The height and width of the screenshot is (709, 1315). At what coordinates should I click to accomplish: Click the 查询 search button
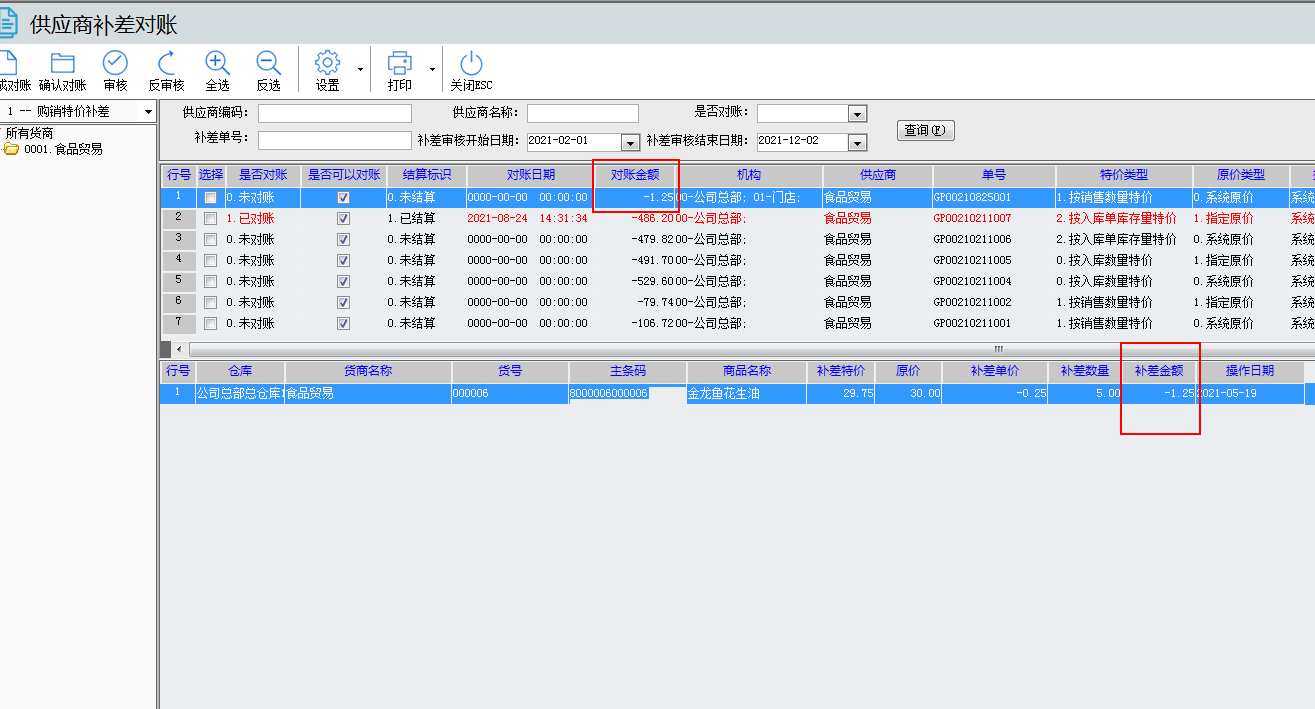point(925,131)
